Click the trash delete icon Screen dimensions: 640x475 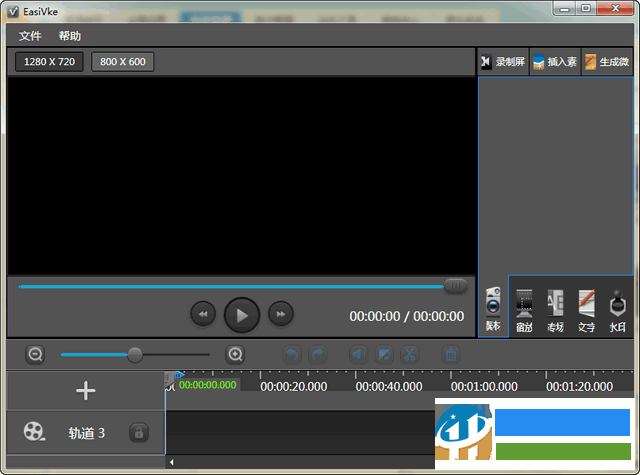point(451,355)
